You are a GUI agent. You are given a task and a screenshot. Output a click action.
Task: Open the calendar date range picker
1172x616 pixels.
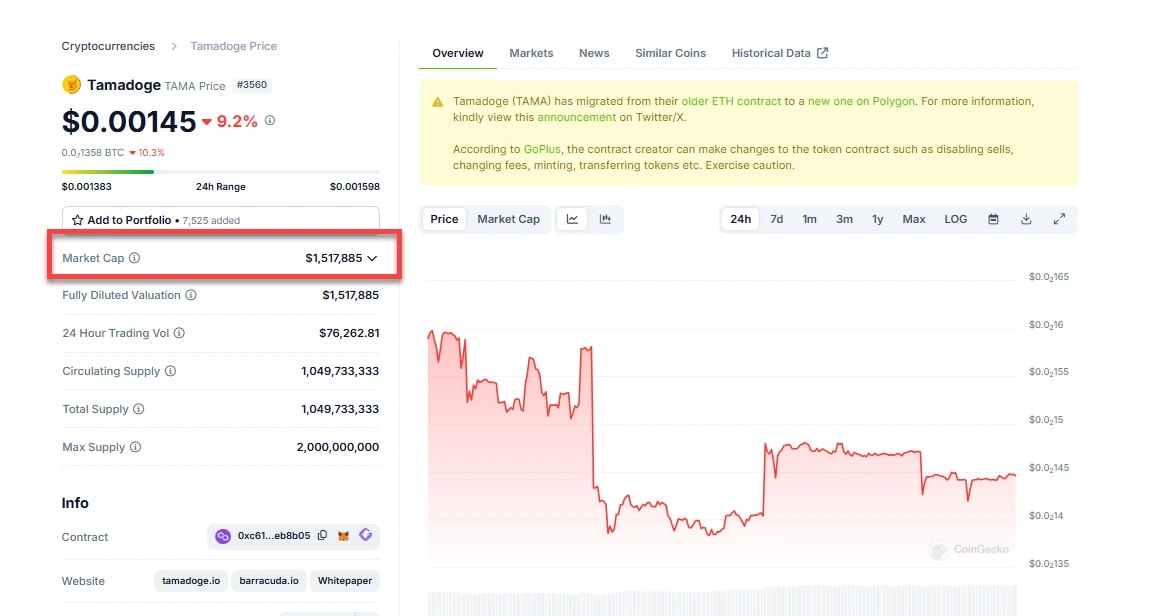(x=993, y=219)
